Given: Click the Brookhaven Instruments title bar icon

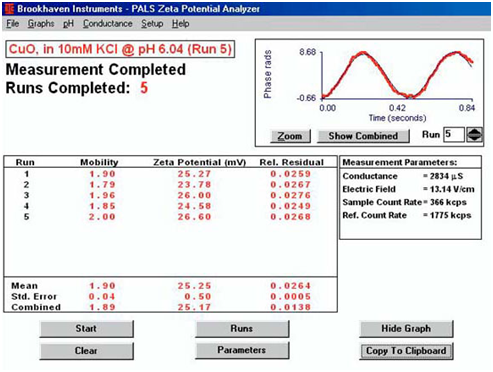Looking at the screenshot, I should point(9,8).
